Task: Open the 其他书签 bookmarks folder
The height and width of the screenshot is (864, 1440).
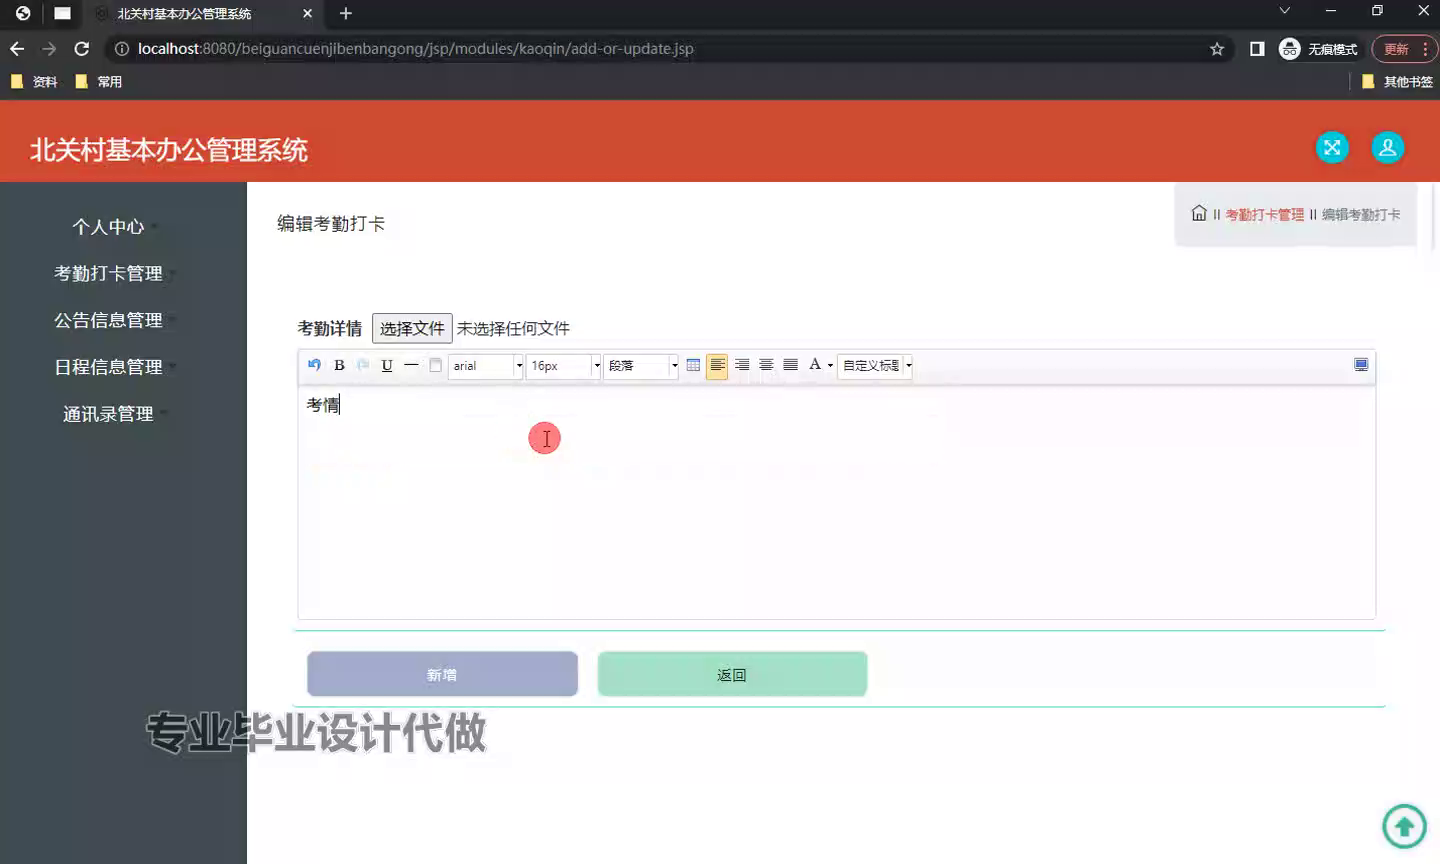Action: tap(1397, 82)
